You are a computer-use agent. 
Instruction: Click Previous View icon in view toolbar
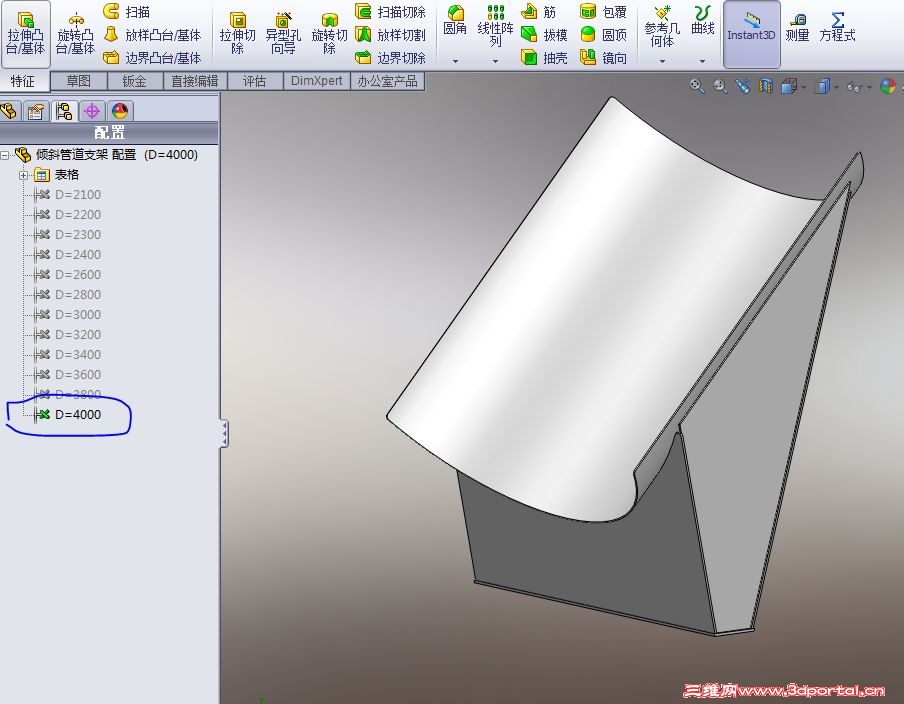(x=743, y=86)
